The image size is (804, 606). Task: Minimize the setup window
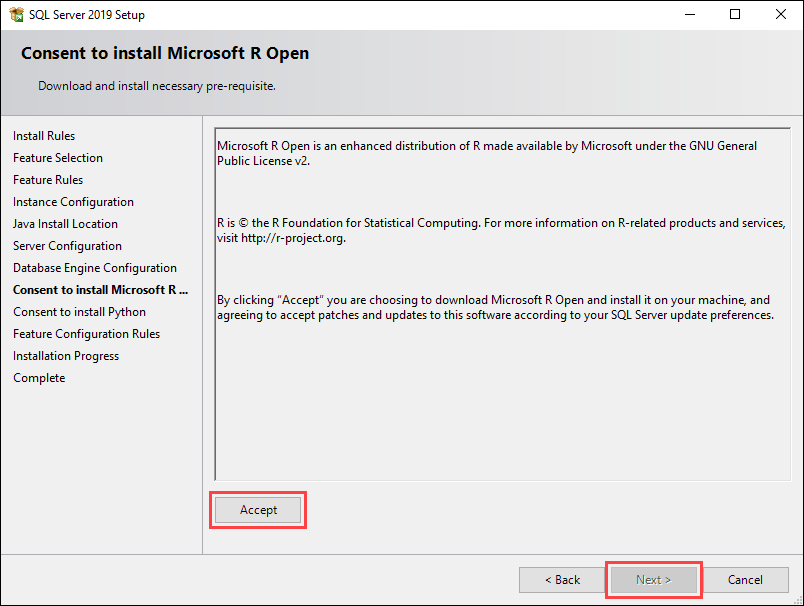tap(690, 14)
